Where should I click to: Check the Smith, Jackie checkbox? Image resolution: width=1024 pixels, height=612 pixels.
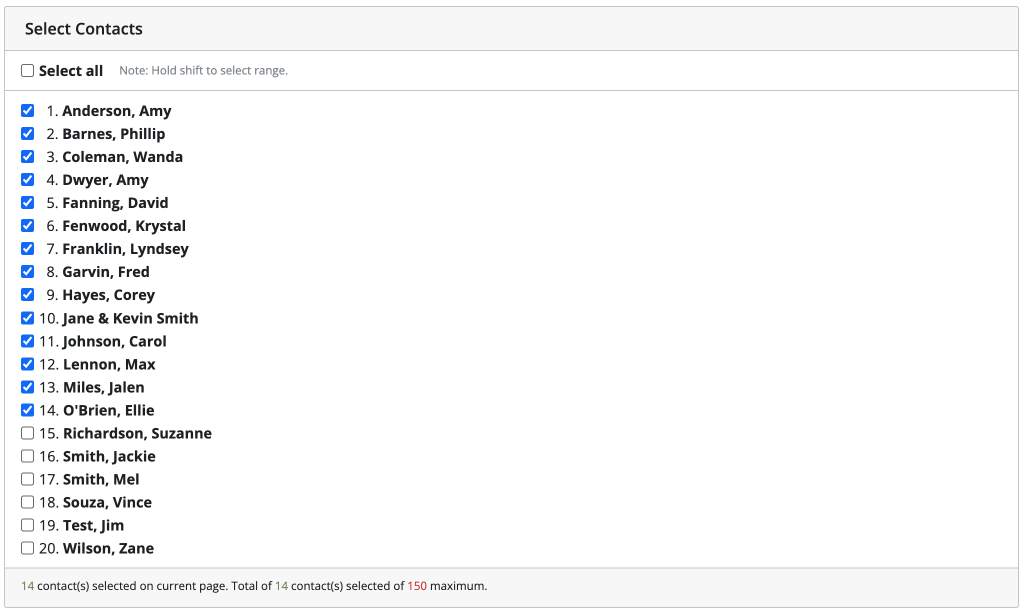(x=28, y=456)
